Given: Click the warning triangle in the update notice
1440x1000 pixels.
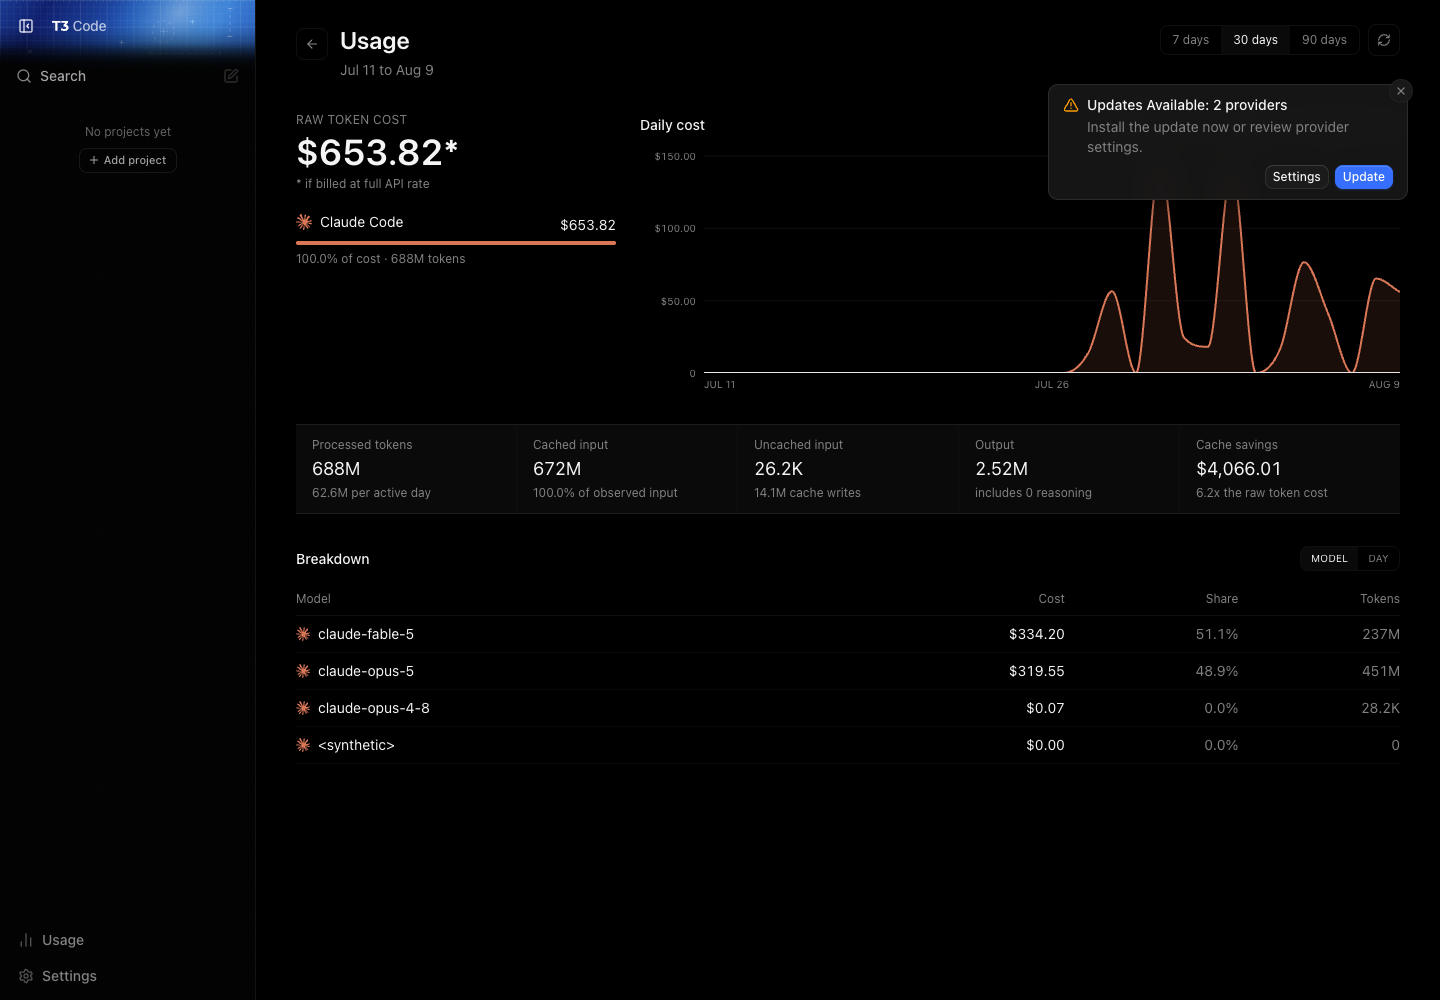Looking at the screenshot, I should [x=1071, y=105].
